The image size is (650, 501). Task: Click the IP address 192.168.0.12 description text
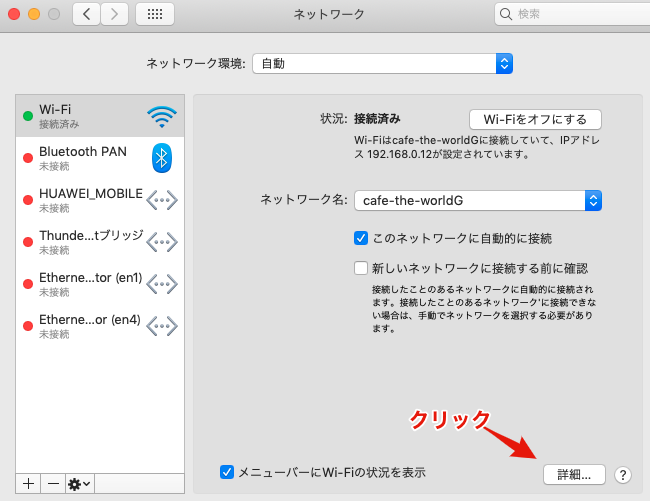(477, 147)
